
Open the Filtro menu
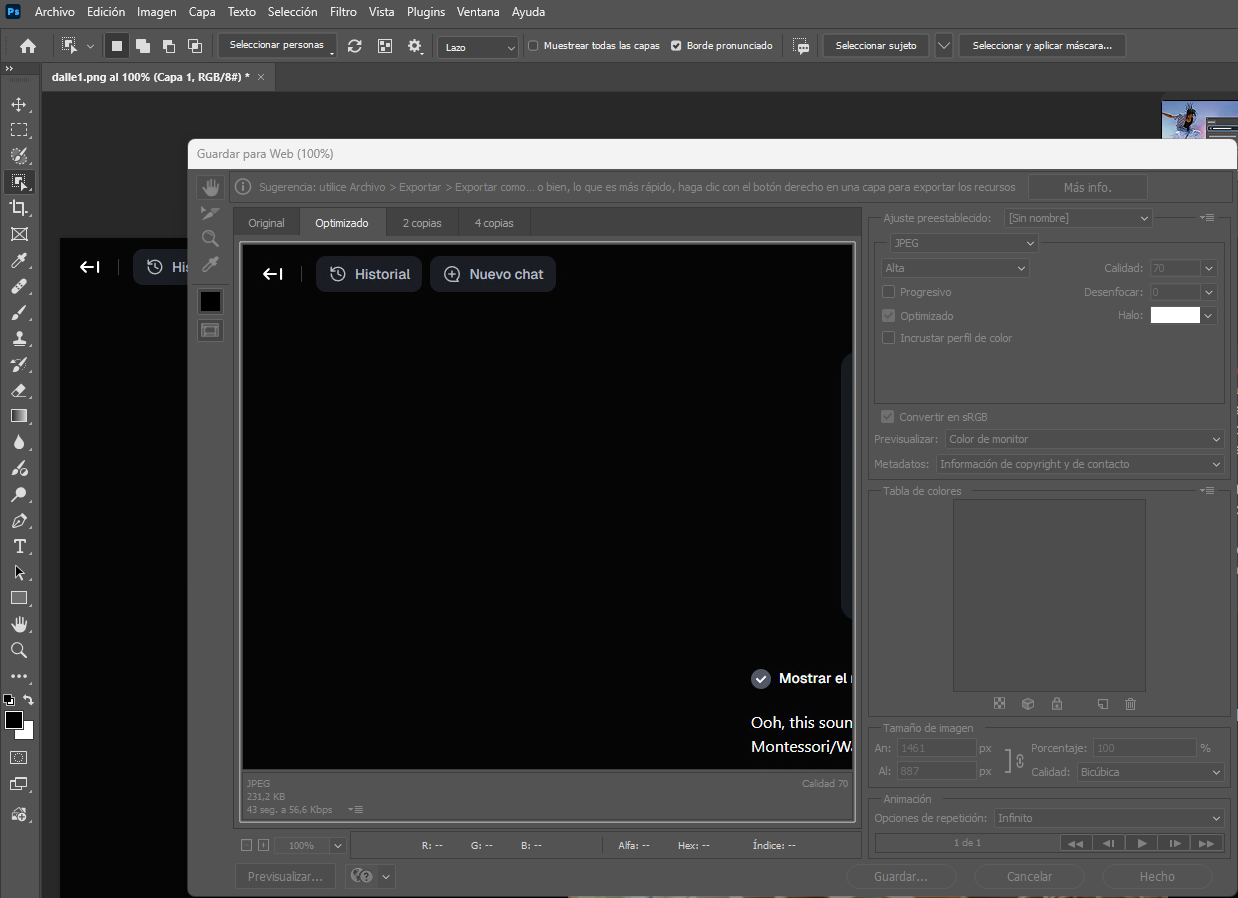[x=343, y=12]
